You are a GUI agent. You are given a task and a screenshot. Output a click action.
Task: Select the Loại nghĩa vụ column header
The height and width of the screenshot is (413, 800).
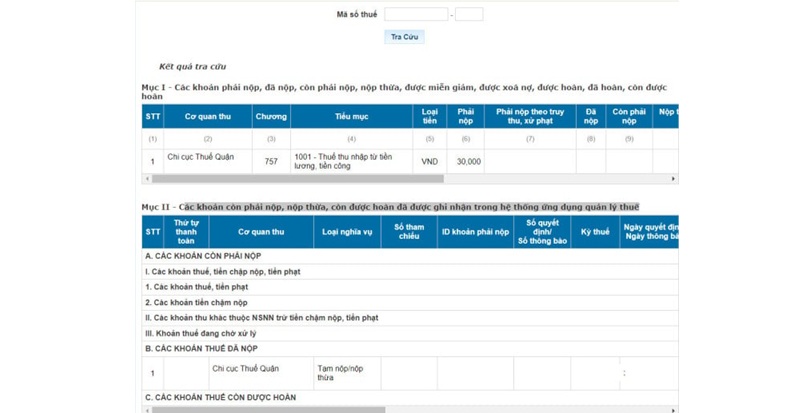click(x=347, y=231)
